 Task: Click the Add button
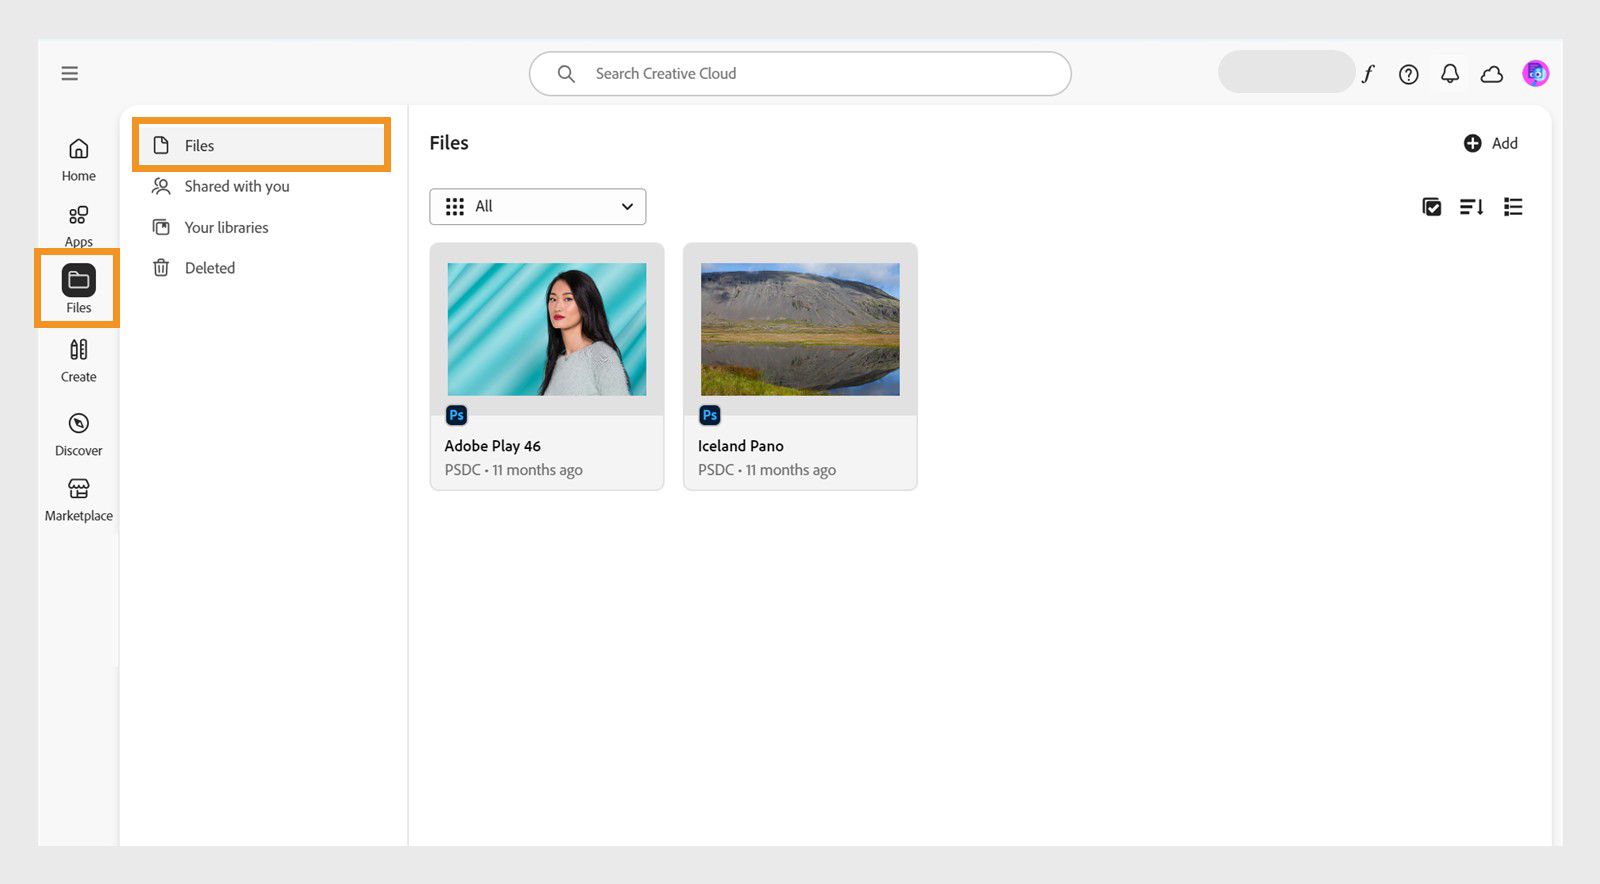[1490, 143]
